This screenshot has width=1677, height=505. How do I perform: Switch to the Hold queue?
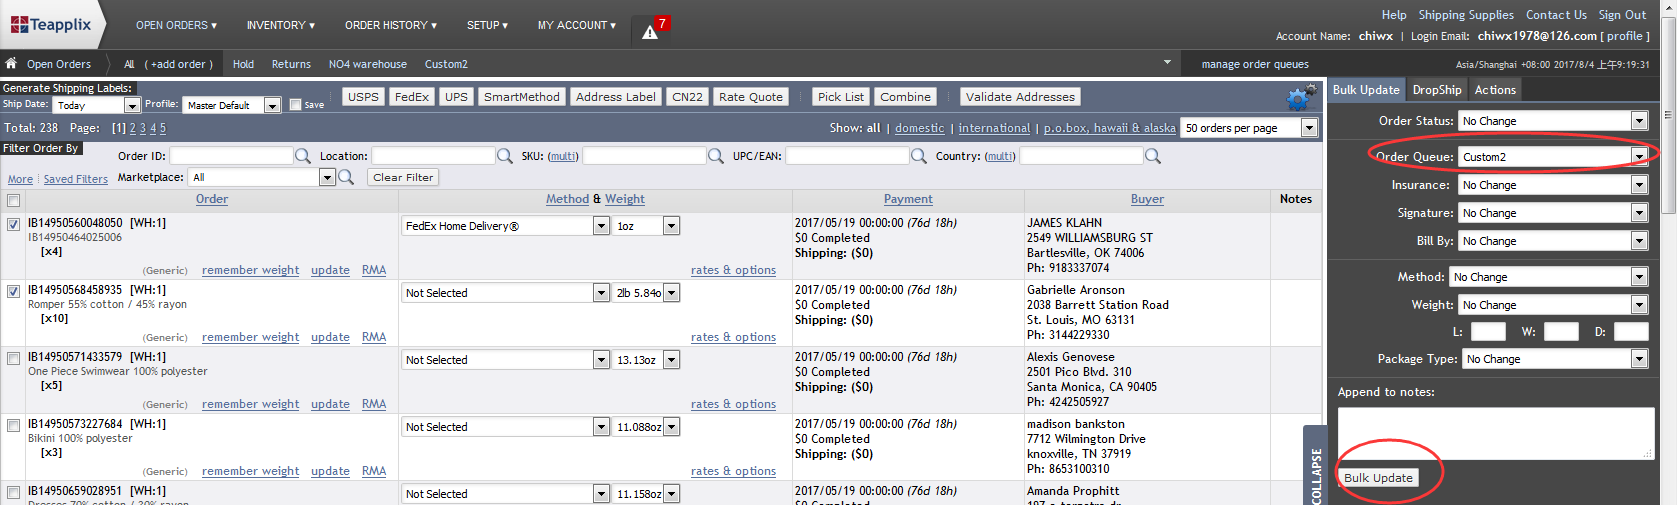pyautogui.click(x=243, y=64)
